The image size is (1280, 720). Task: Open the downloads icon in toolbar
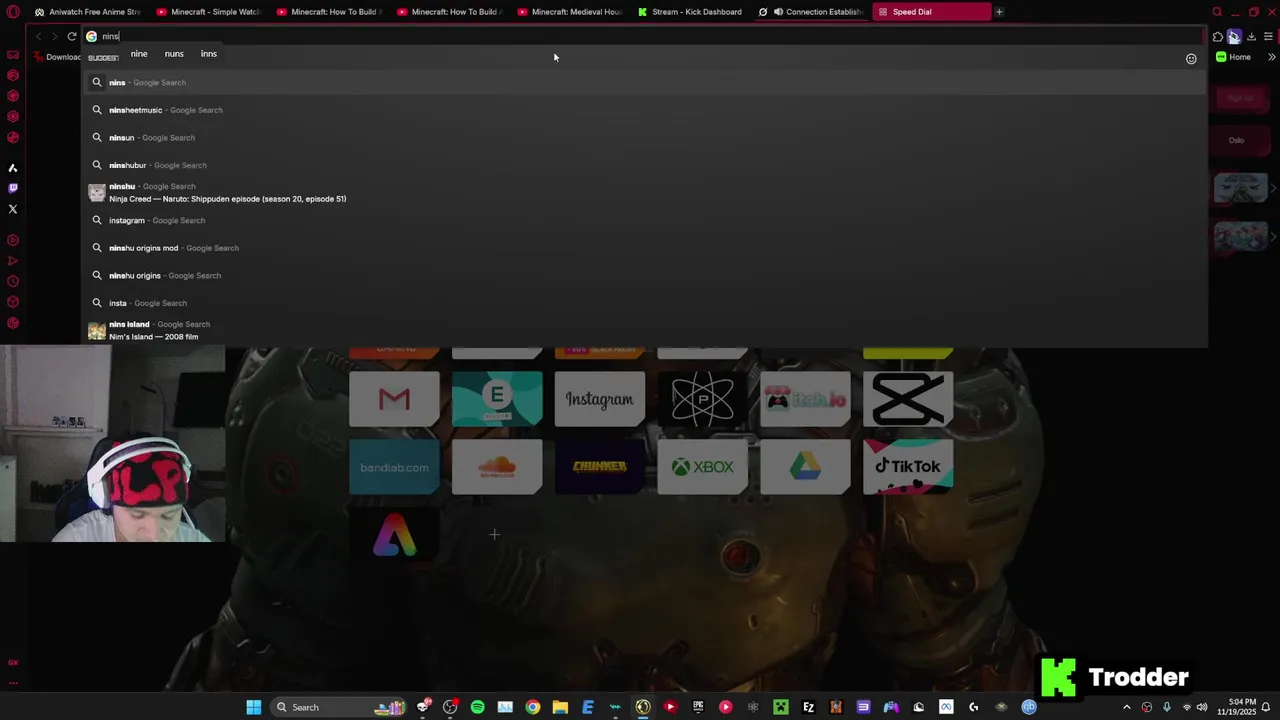(1251, 36)
